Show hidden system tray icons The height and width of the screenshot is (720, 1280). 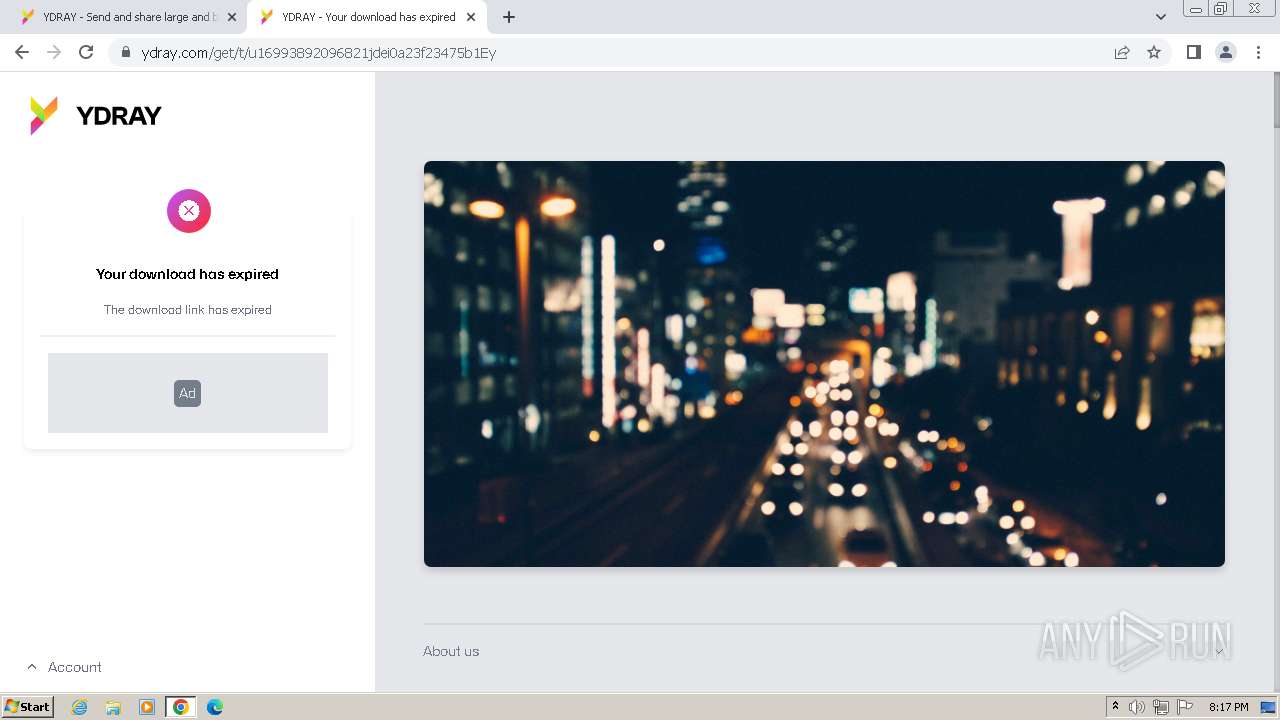1115,707
